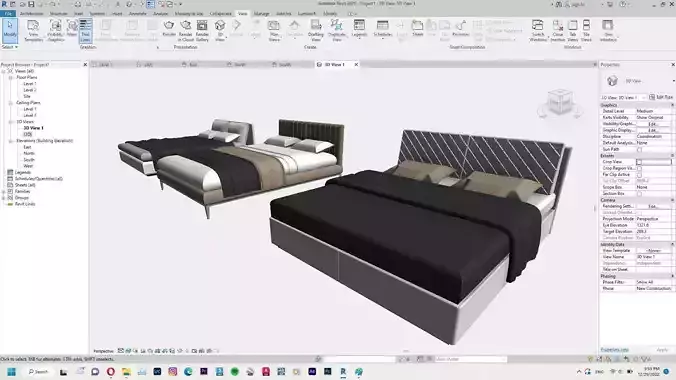Viewport: 676px width, 380px height.
Task: Open Revit from Windows taskbar
Action: click(x=343, y=371)
